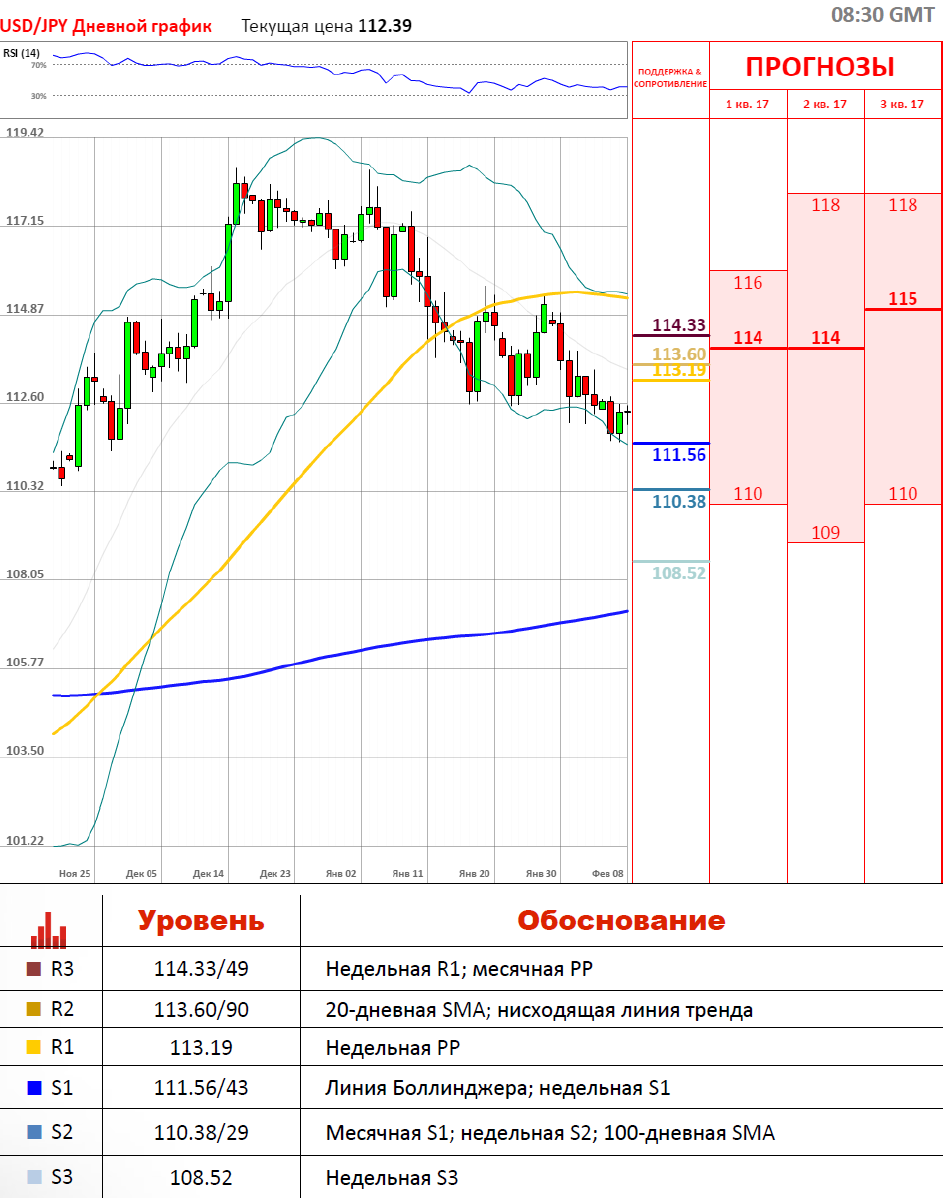The image size is (944, 1198).
Task: Click the 113.19 level cell in table
Action: (202, 1047)
